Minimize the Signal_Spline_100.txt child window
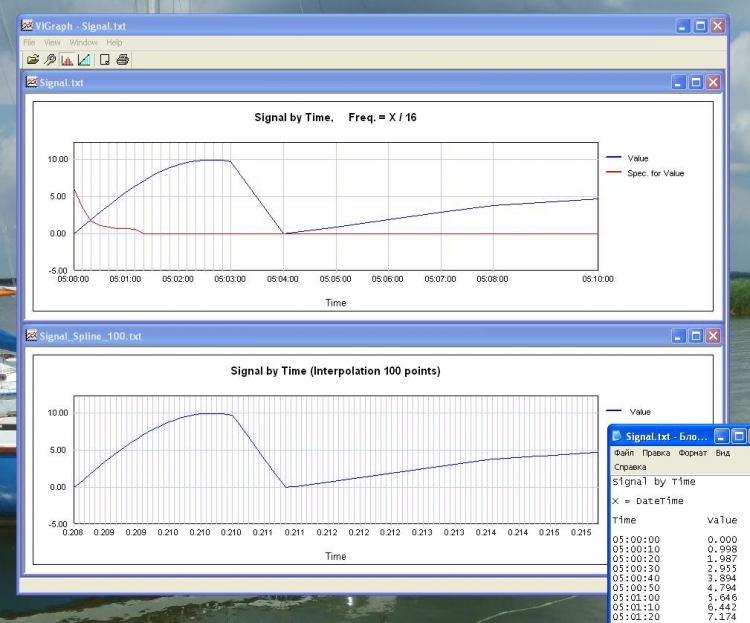This screenshot has width=750, height=623. point(679,336)
